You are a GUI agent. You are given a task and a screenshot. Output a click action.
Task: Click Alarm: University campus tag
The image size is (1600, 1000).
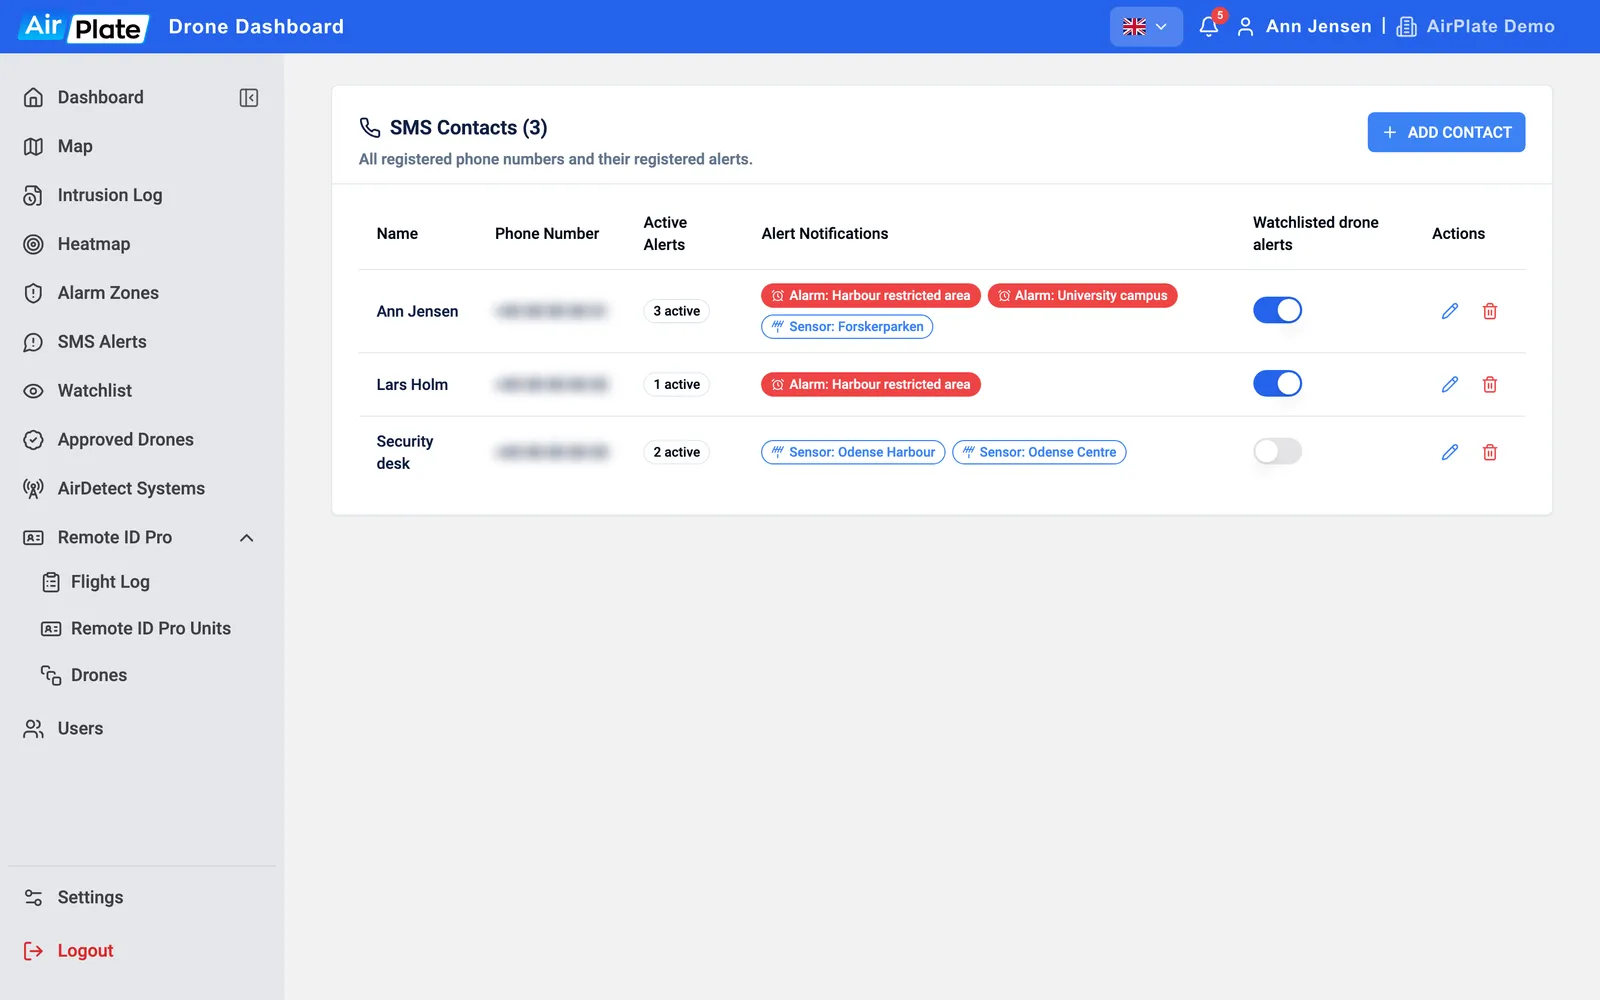click(1082, 295)
